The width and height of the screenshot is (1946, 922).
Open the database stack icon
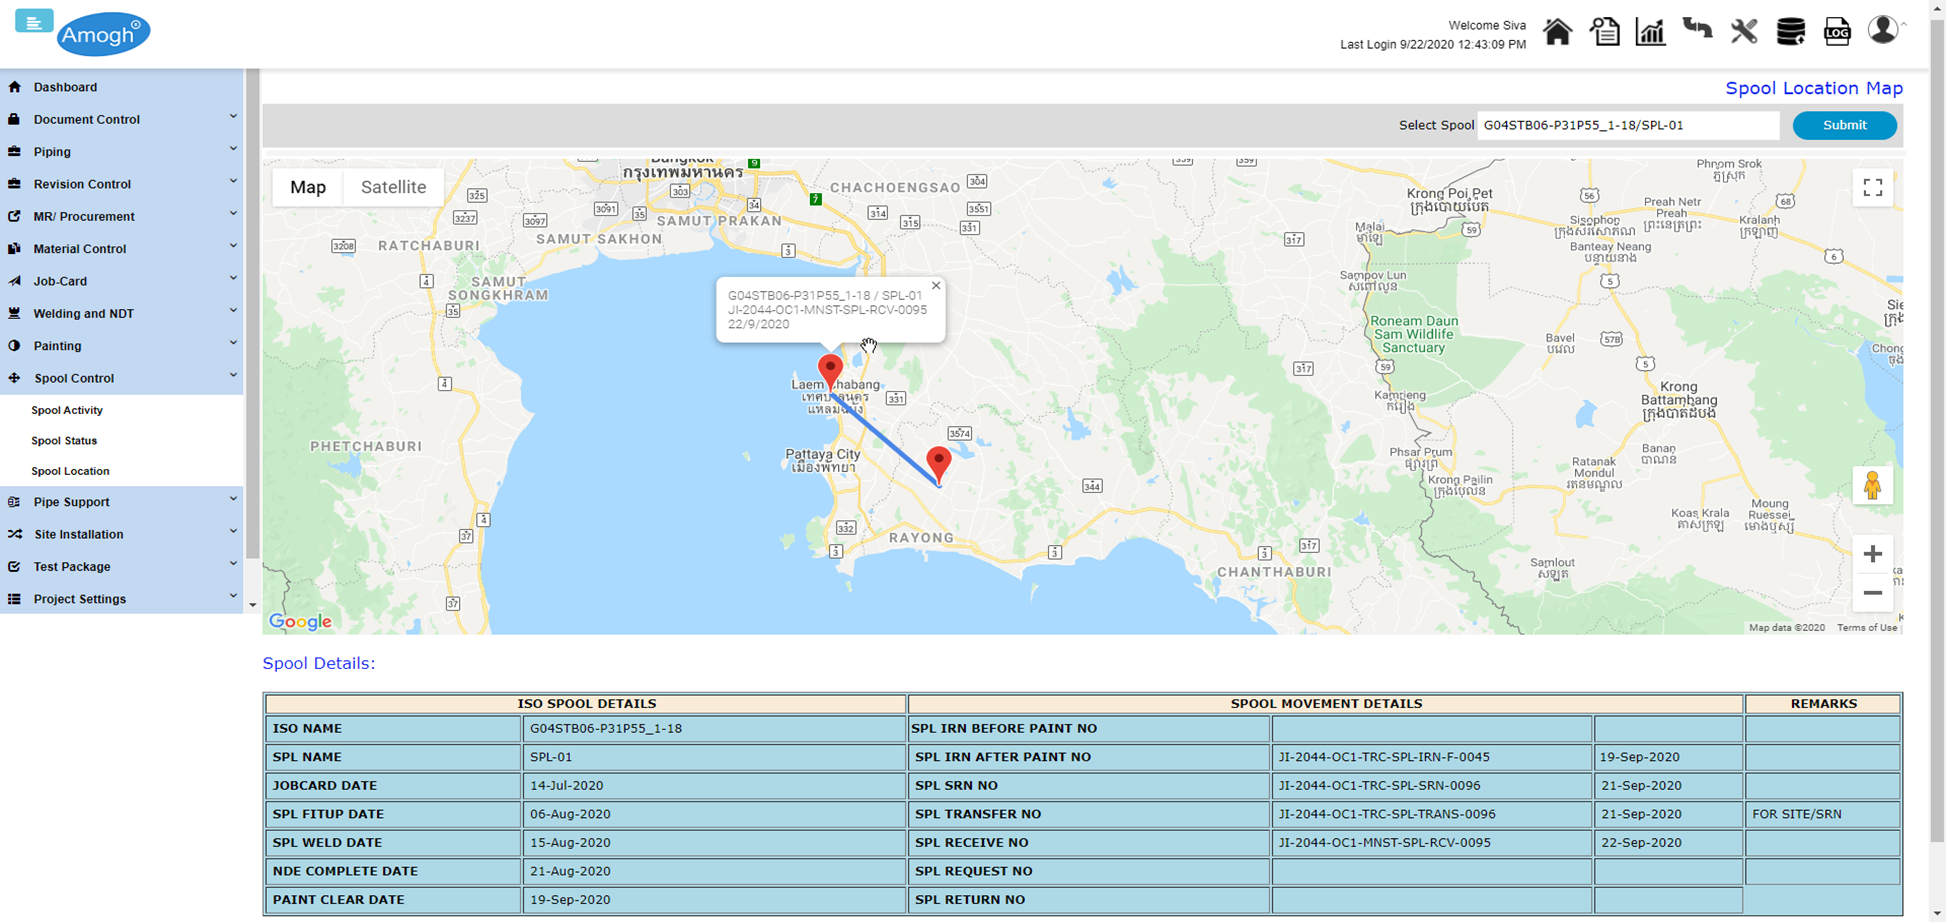[1790, 32]
